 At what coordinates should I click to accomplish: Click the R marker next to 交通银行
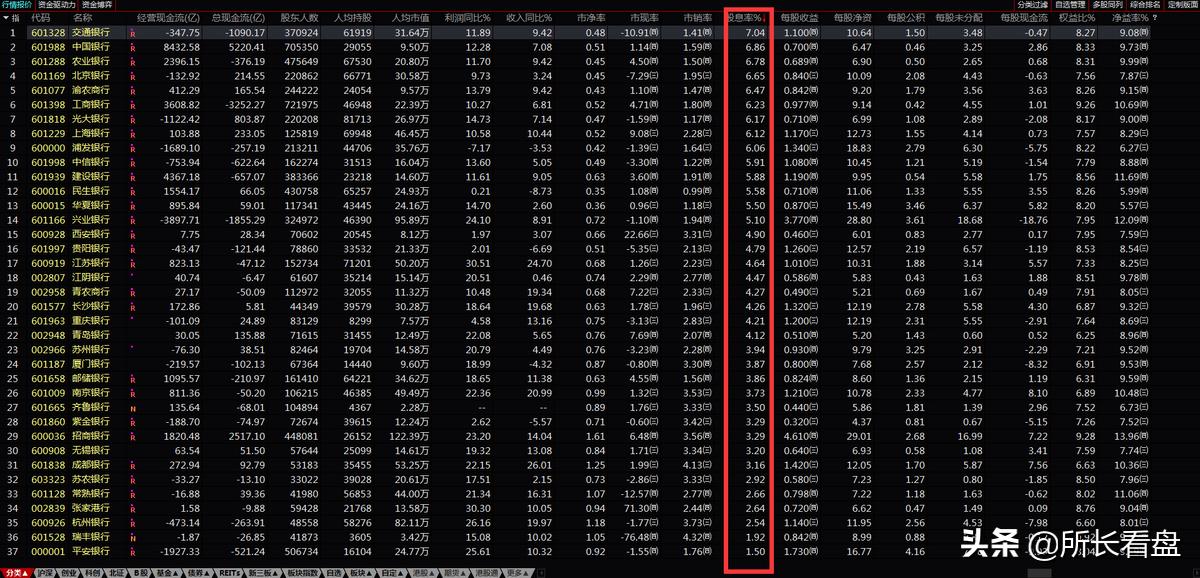click(133, 33)
